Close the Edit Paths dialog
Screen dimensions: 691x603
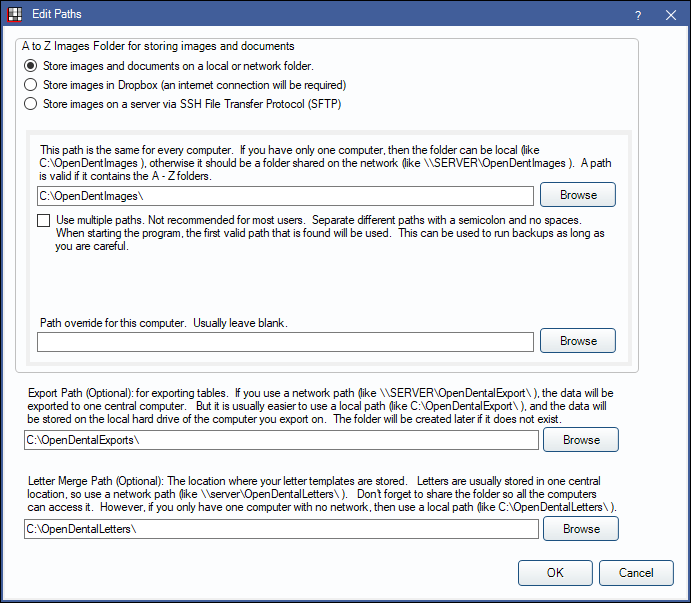[x=671, y=15]
